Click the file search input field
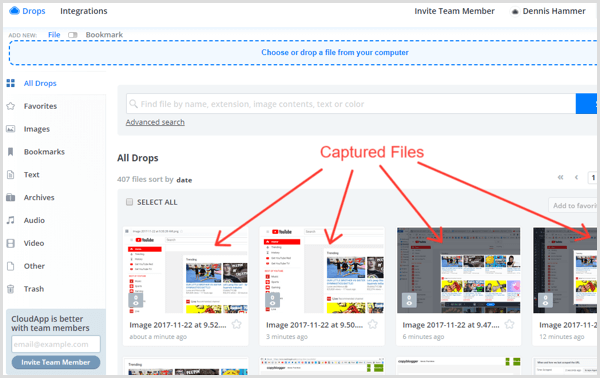The height and width of the screenshot is (378, 600). [351, 104]
